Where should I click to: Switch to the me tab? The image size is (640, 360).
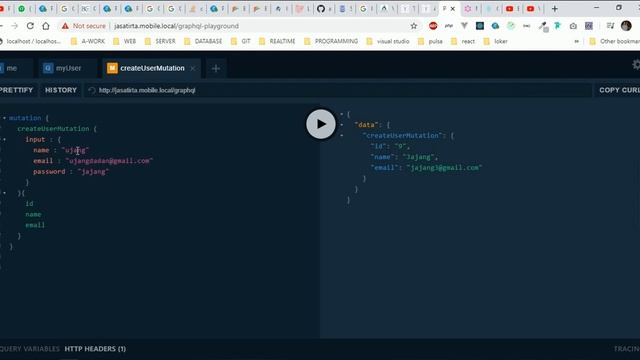(x=11, y=68)
